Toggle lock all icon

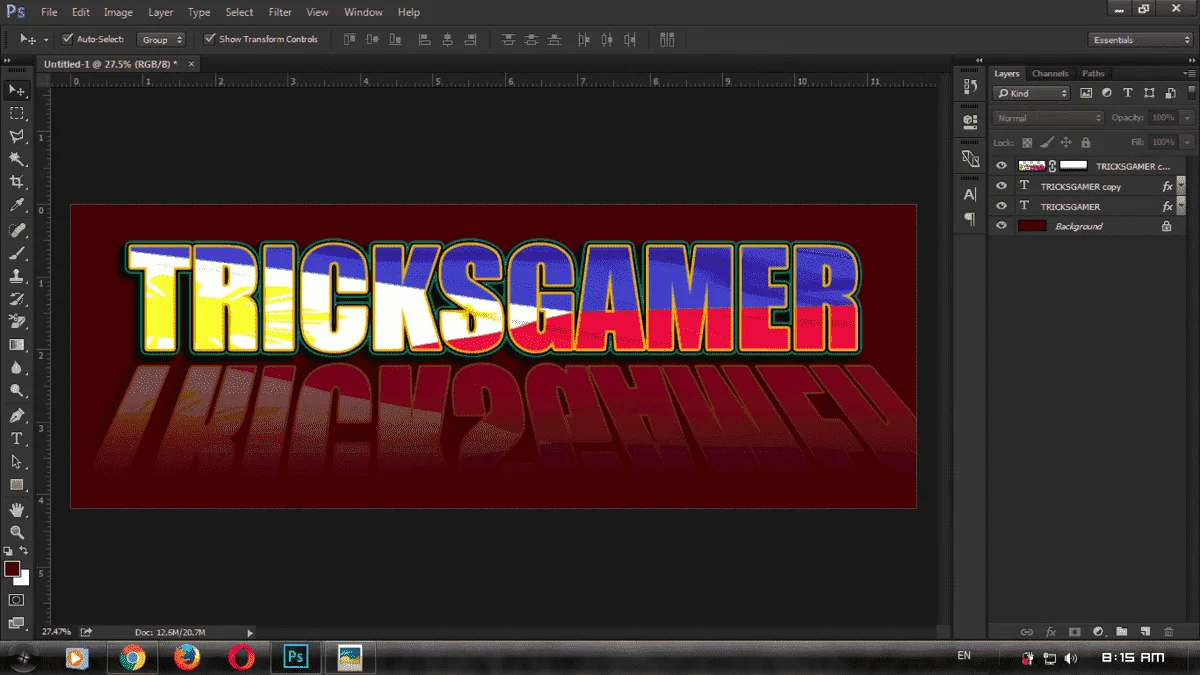point(1086,143)
